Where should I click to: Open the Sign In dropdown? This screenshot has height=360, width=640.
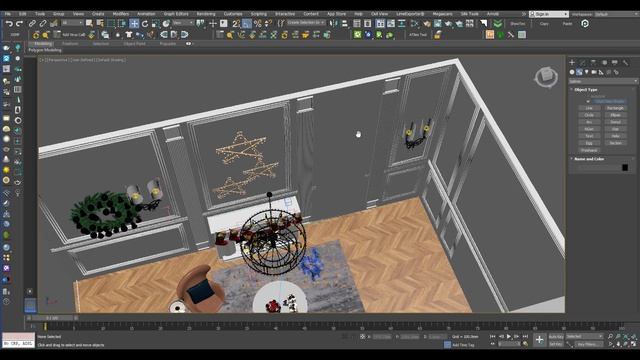pyautogui.click(x=549, y=14)
